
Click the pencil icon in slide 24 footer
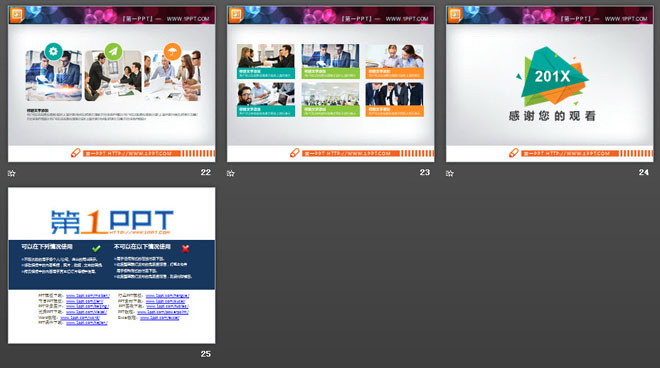click(514, 153)
